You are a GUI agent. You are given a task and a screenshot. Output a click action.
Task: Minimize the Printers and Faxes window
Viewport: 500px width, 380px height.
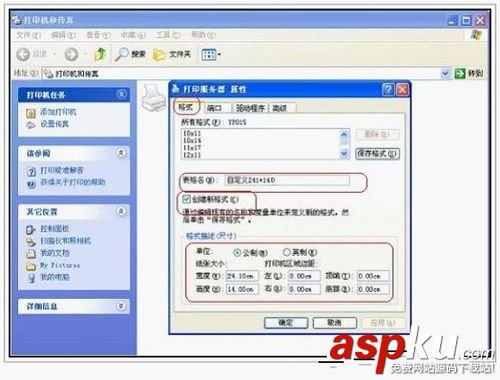click(x=452, y=21)
